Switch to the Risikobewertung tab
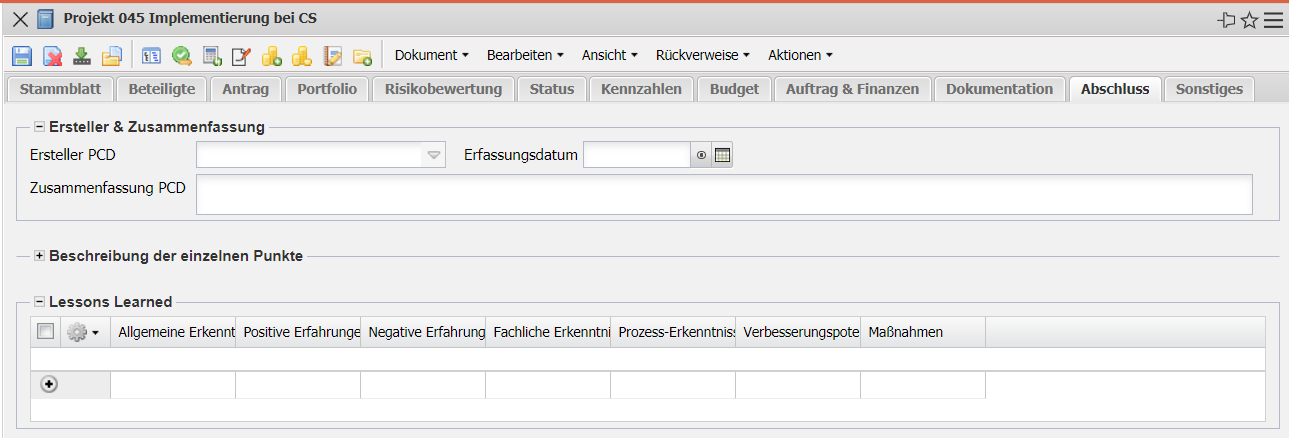This screenshot has height=438, width=1289. (443, 89)
